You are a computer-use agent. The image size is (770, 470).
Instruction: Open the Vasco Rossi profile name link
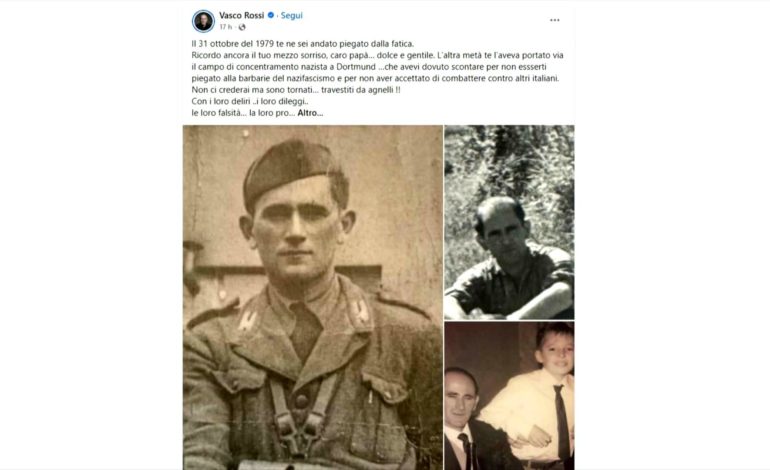[x=242, y=15]
